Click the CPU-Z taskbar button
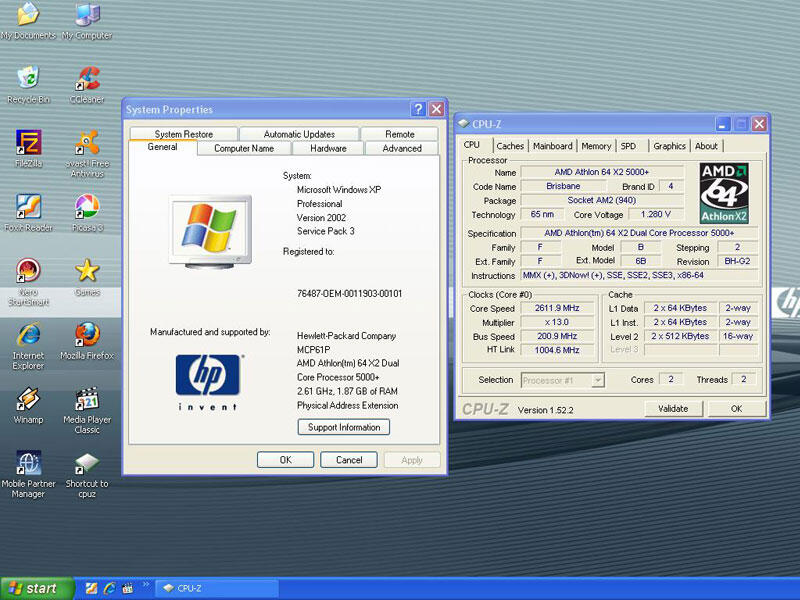 216,588
